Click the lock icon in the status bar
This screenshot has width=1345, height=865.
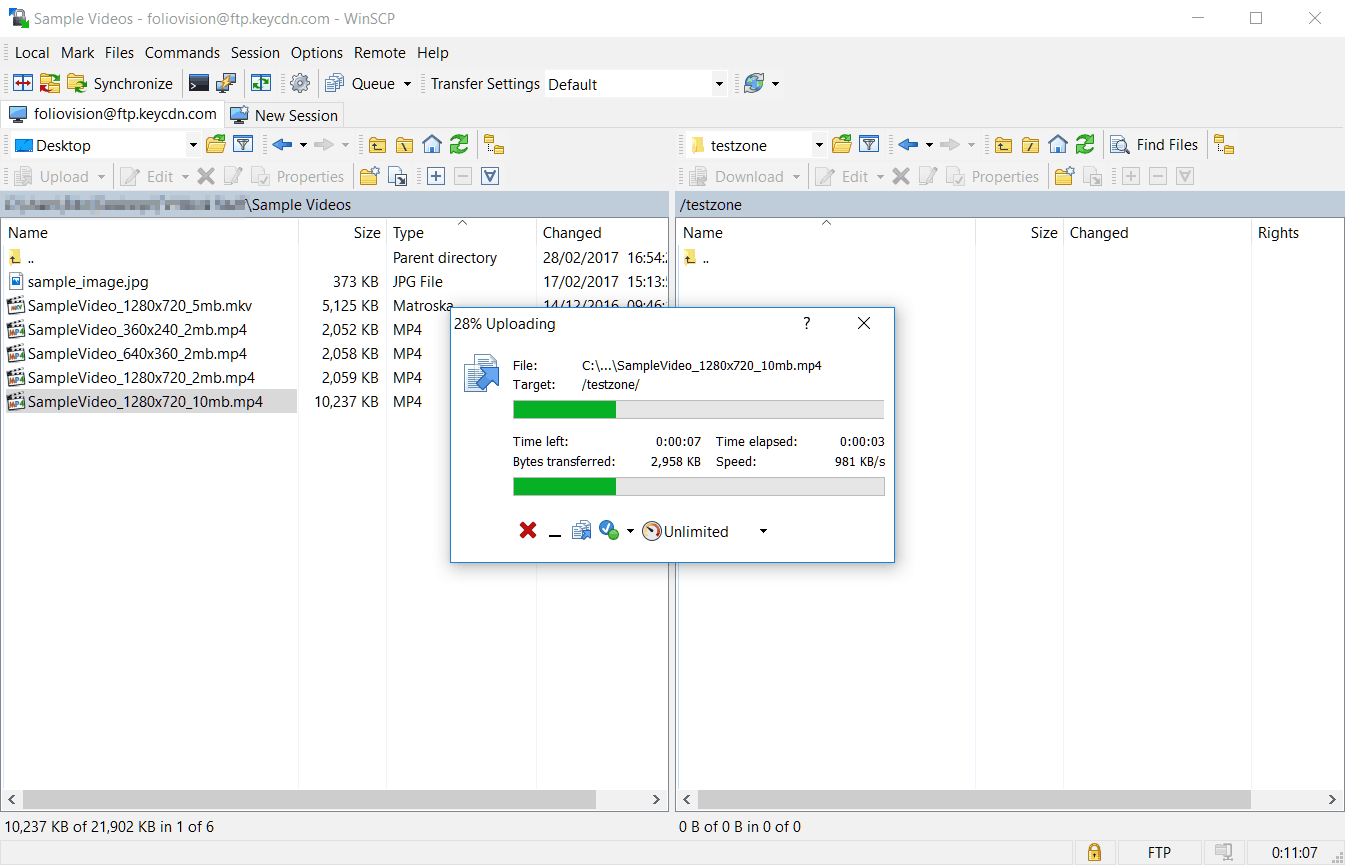pos(1094,853)
